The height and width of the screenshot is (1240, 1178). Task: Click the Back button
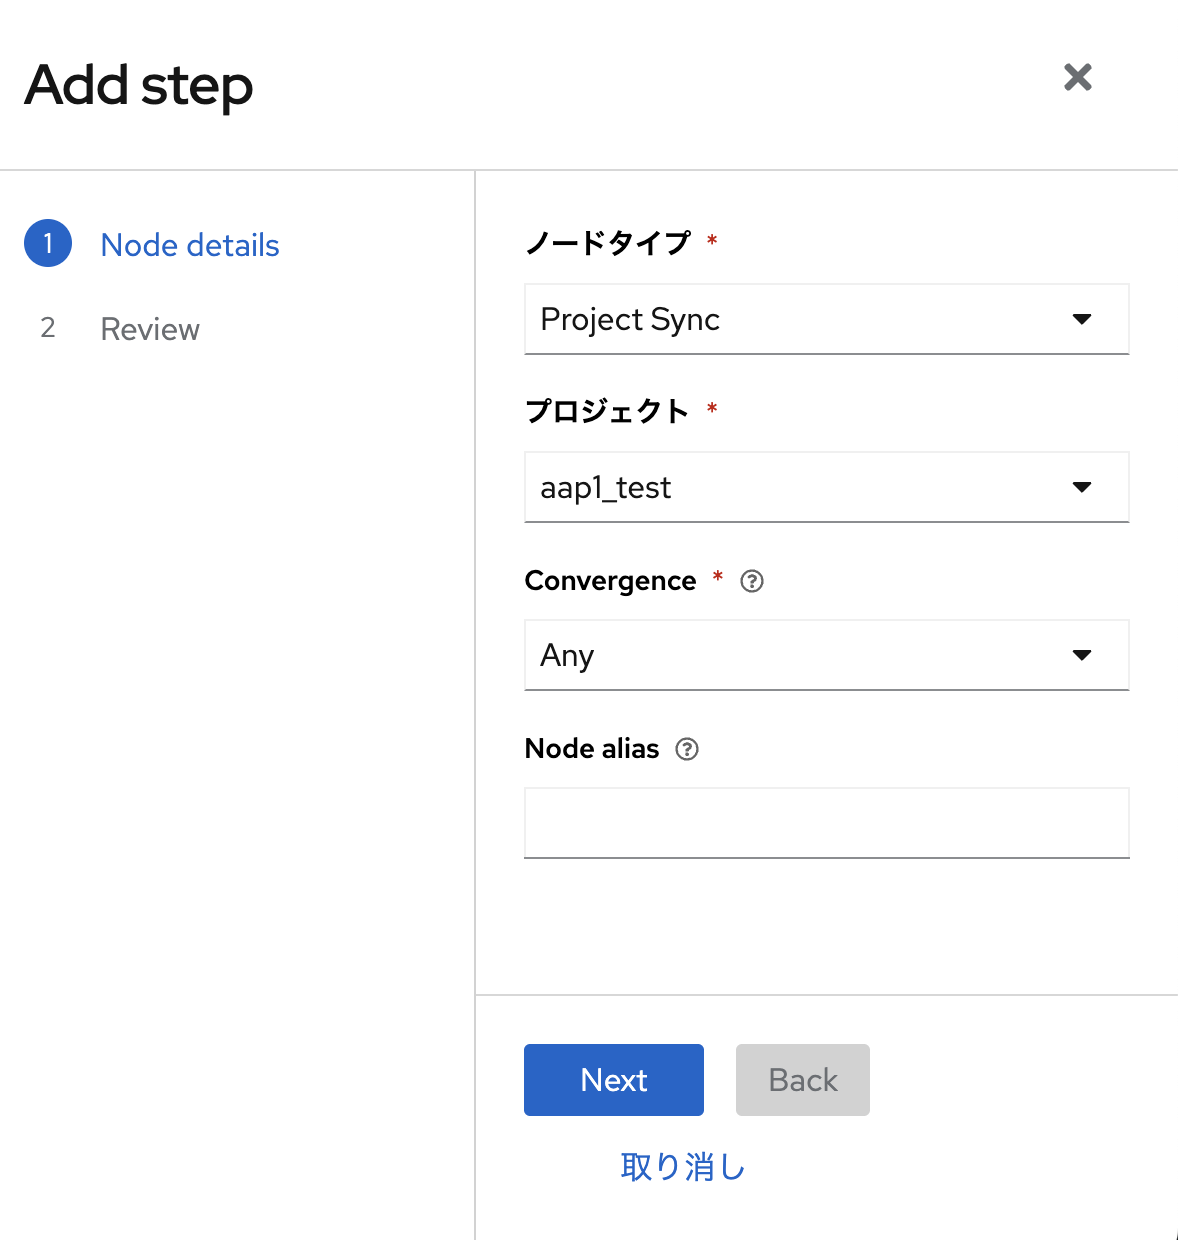(803, 1080)
